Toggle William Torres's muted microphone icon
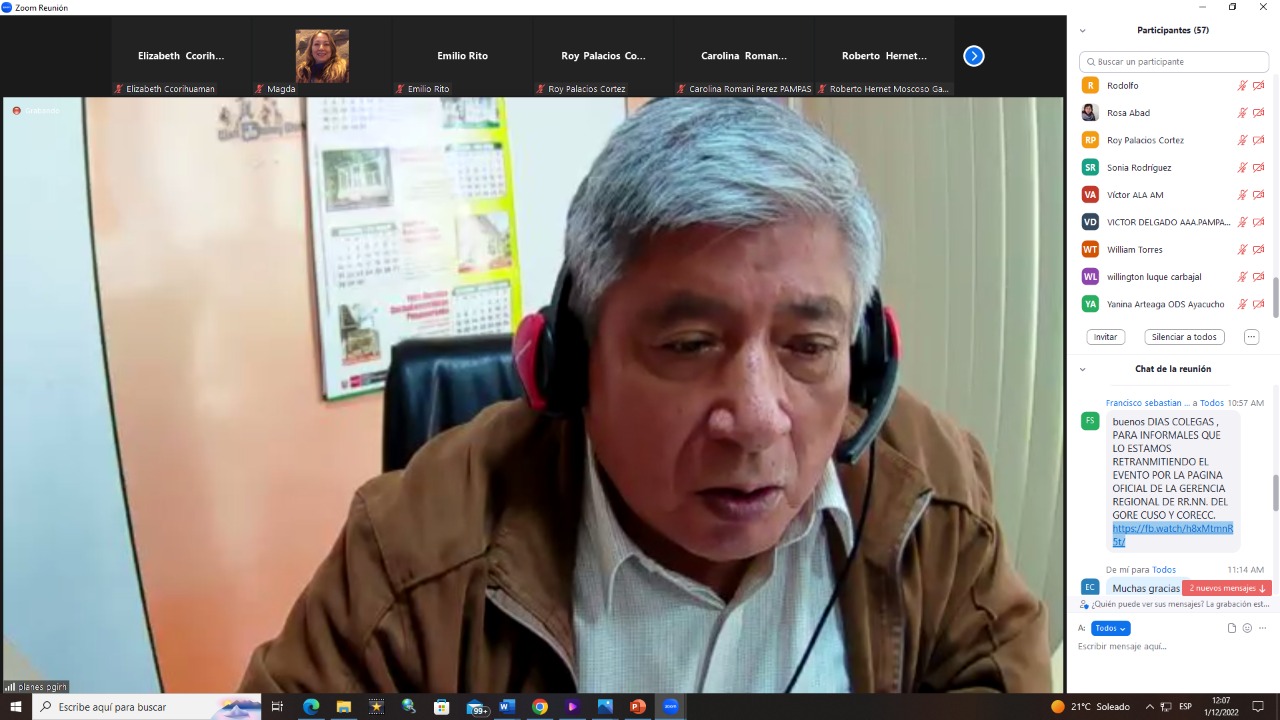This screenshot has height=720, width=1280. 1242,250
